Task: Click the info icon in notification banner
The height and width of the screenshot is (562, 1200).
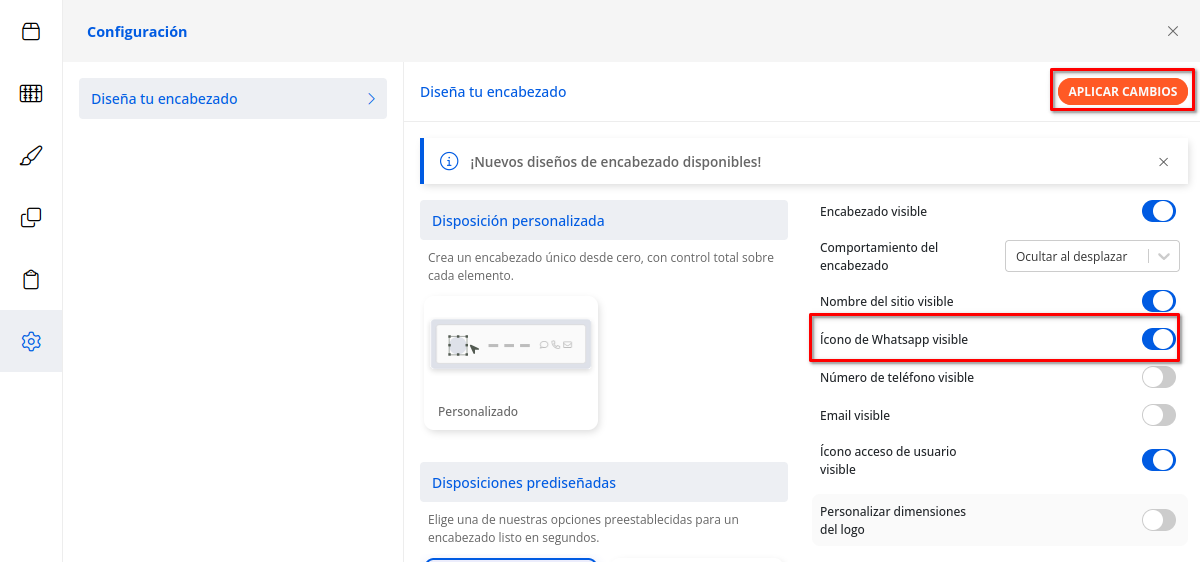Action: (x=449, y=162)
